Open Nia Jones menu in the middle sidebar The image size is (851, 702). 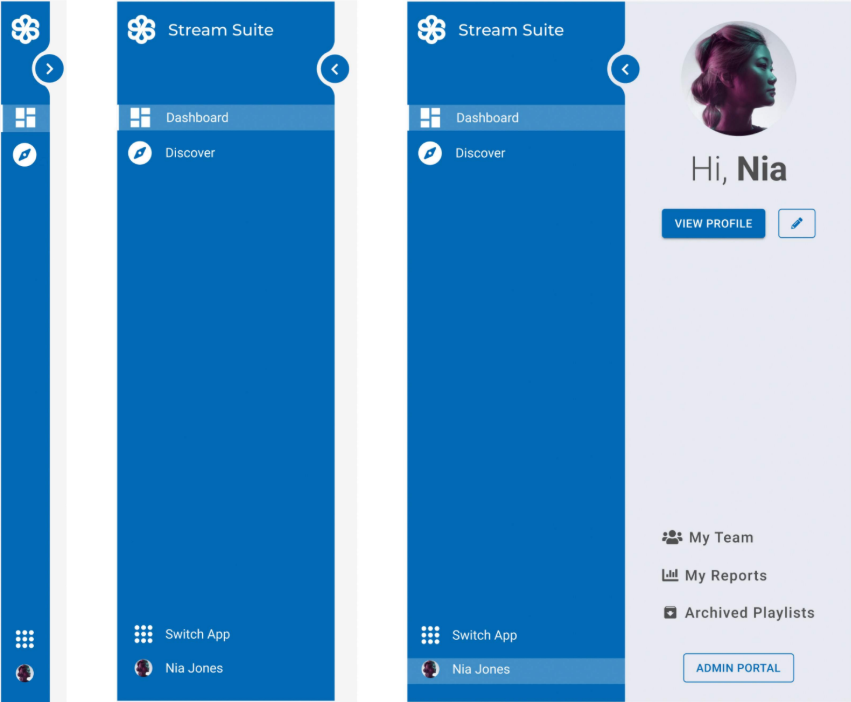pos(193,668)
